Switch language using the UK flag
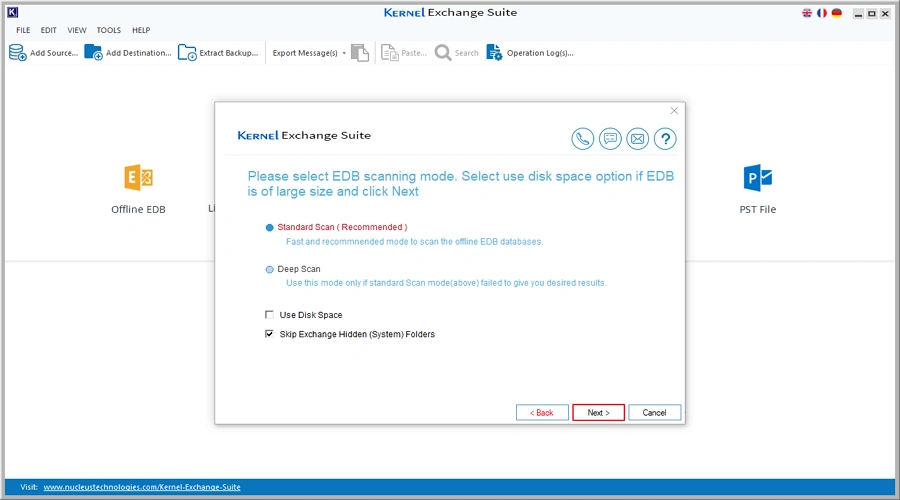Screen dimensions: 900x500 [807, 13]
